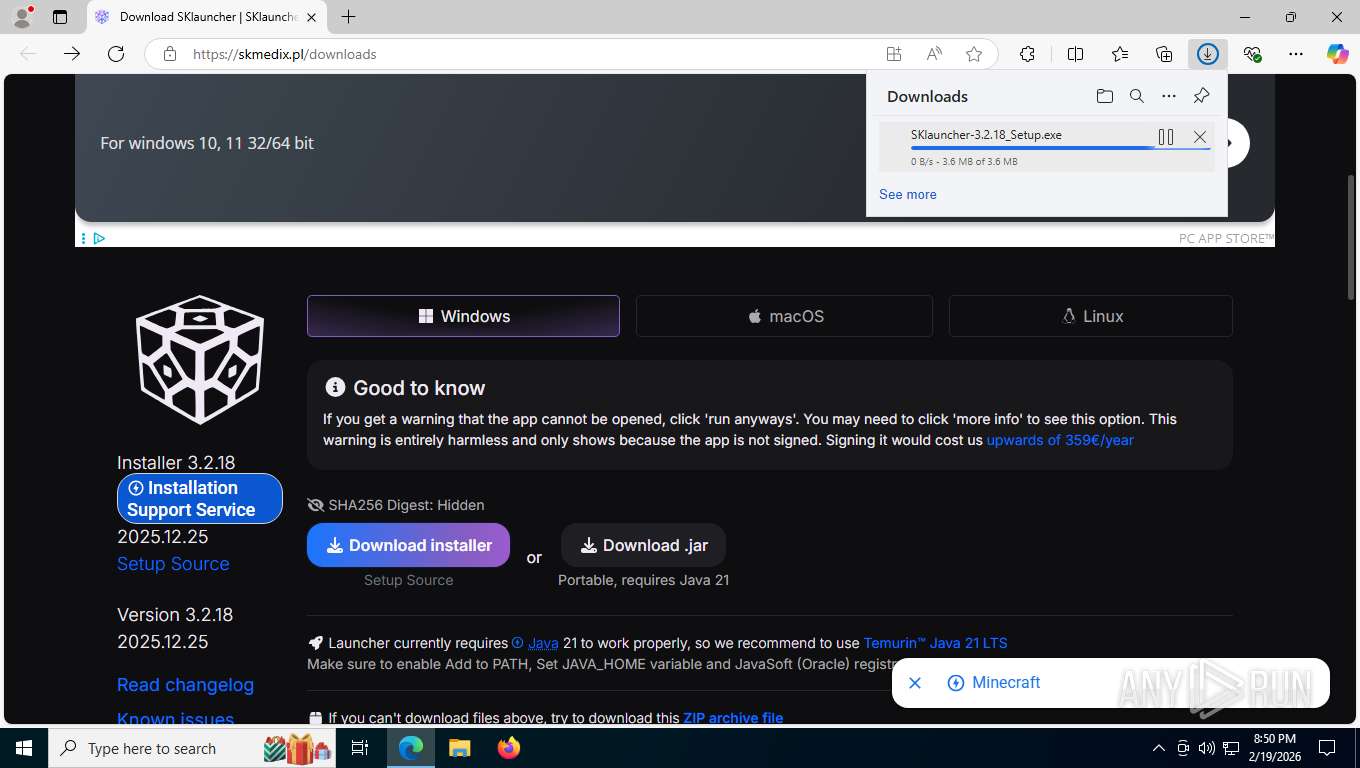Open a new tab with plus button

pos(348,17)
